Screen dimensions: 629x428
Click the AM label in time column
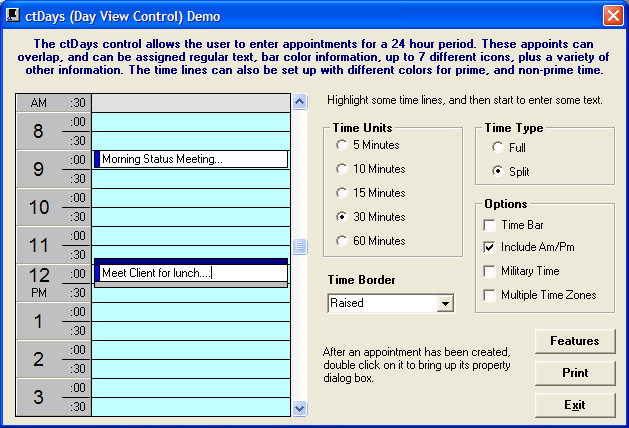39,103
